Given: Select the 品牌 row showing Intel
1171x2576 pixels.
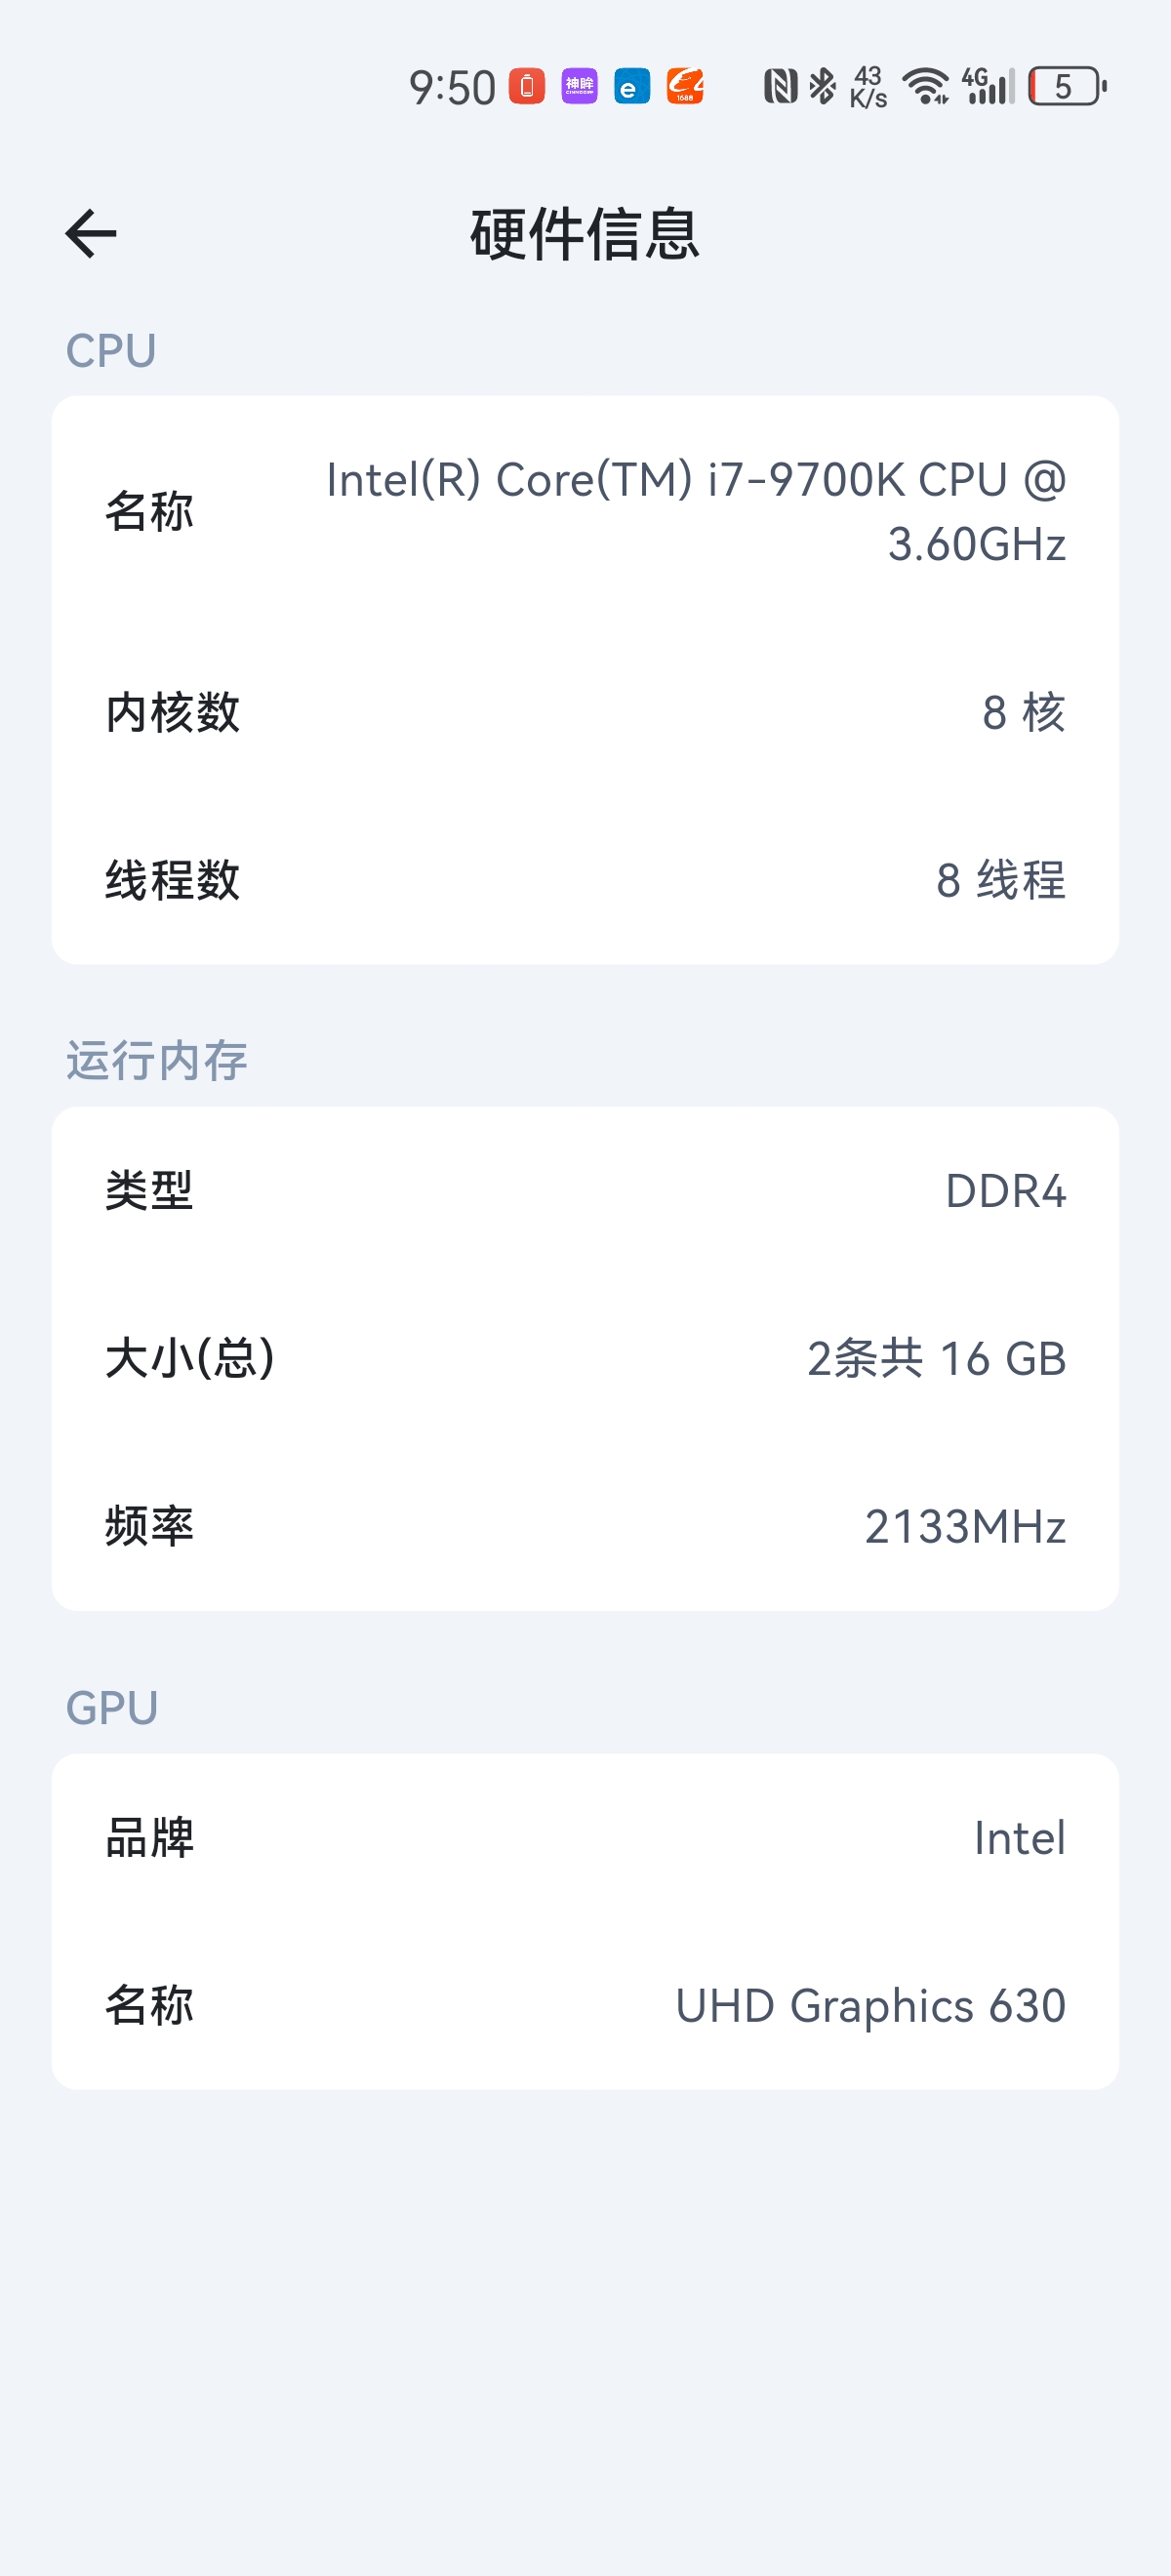Looking at the screenshot, I should pyautogui.click(x=585, y=1838).
